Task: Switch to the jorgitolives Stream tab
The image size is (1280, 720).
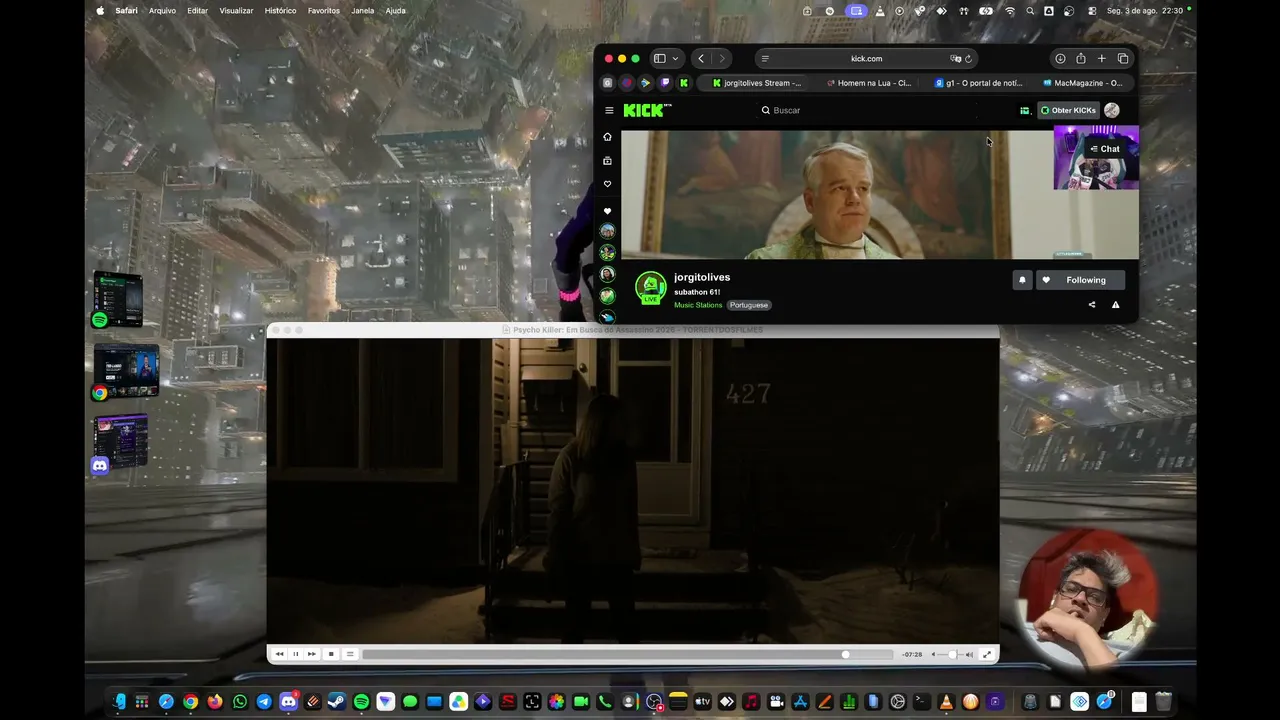Action: [x=757, y=83]
